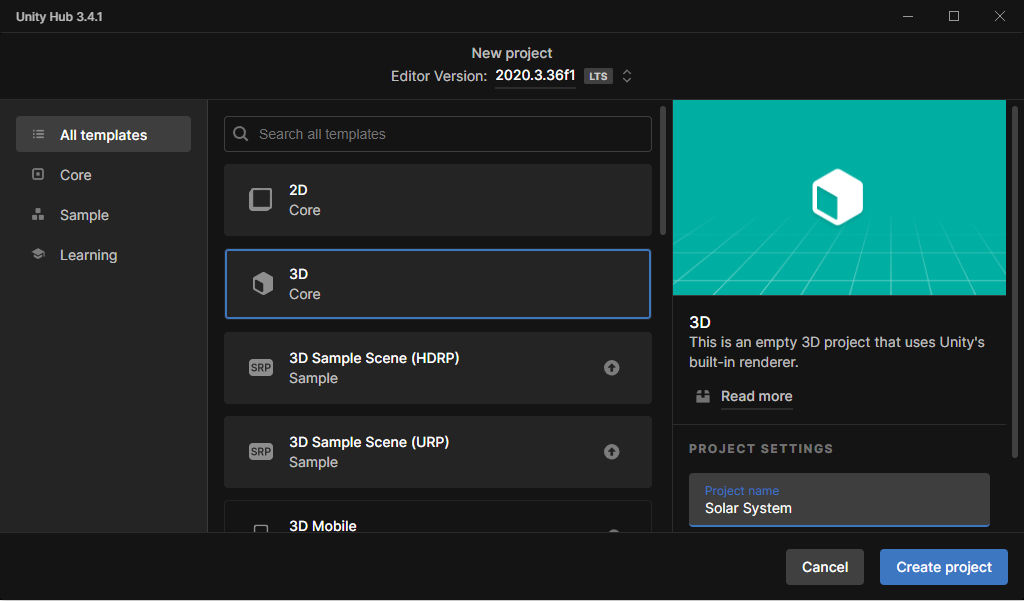Click the PROJECT SETTINGS heading
Viewport: 1024px width, 601px height.
[x=761, y=449]
